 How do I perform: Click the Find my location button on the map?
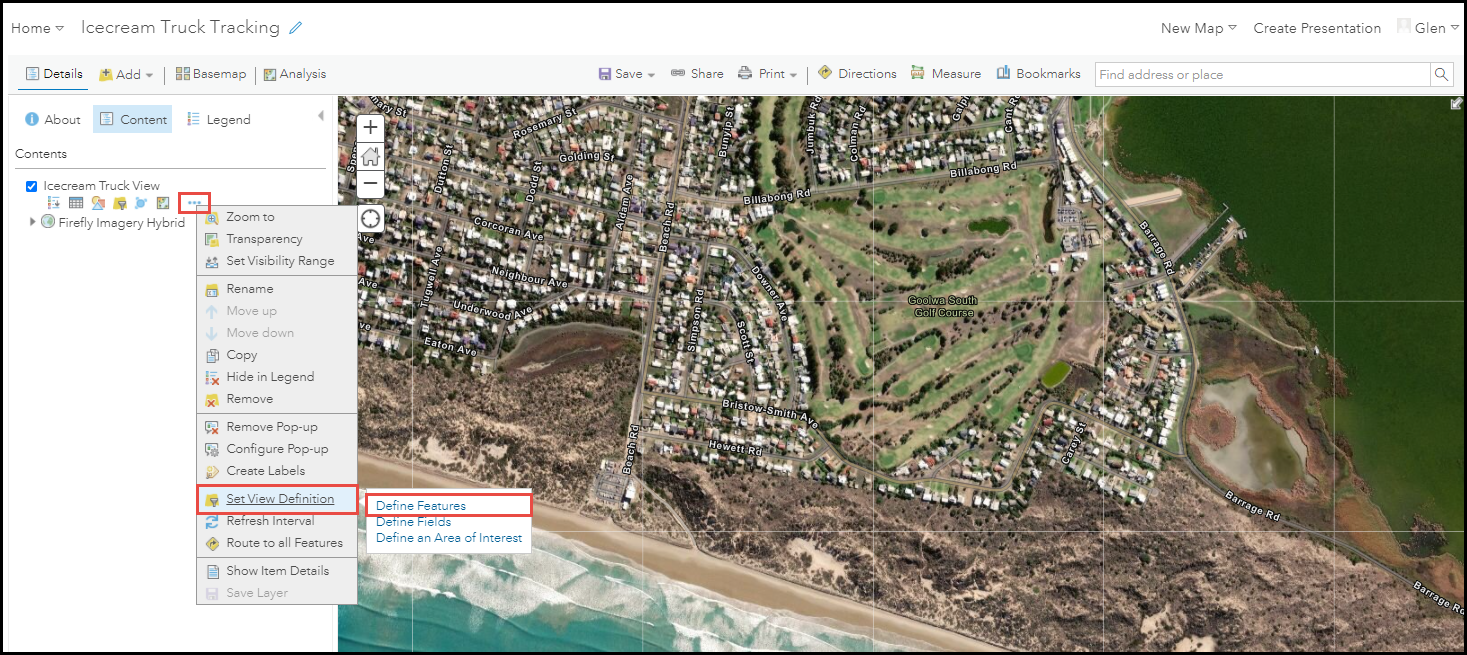[370, 218]
